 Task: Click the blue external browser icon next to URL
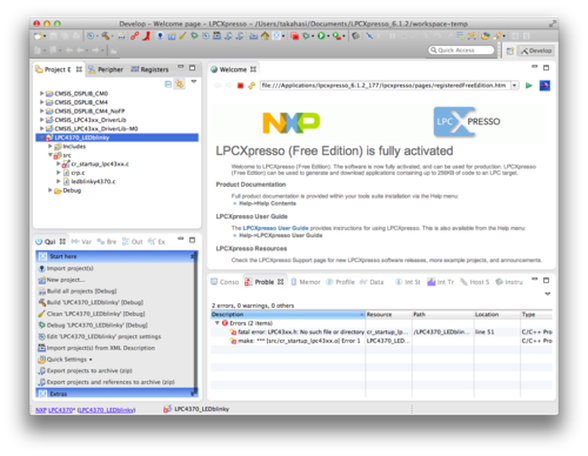coord(544,86)
